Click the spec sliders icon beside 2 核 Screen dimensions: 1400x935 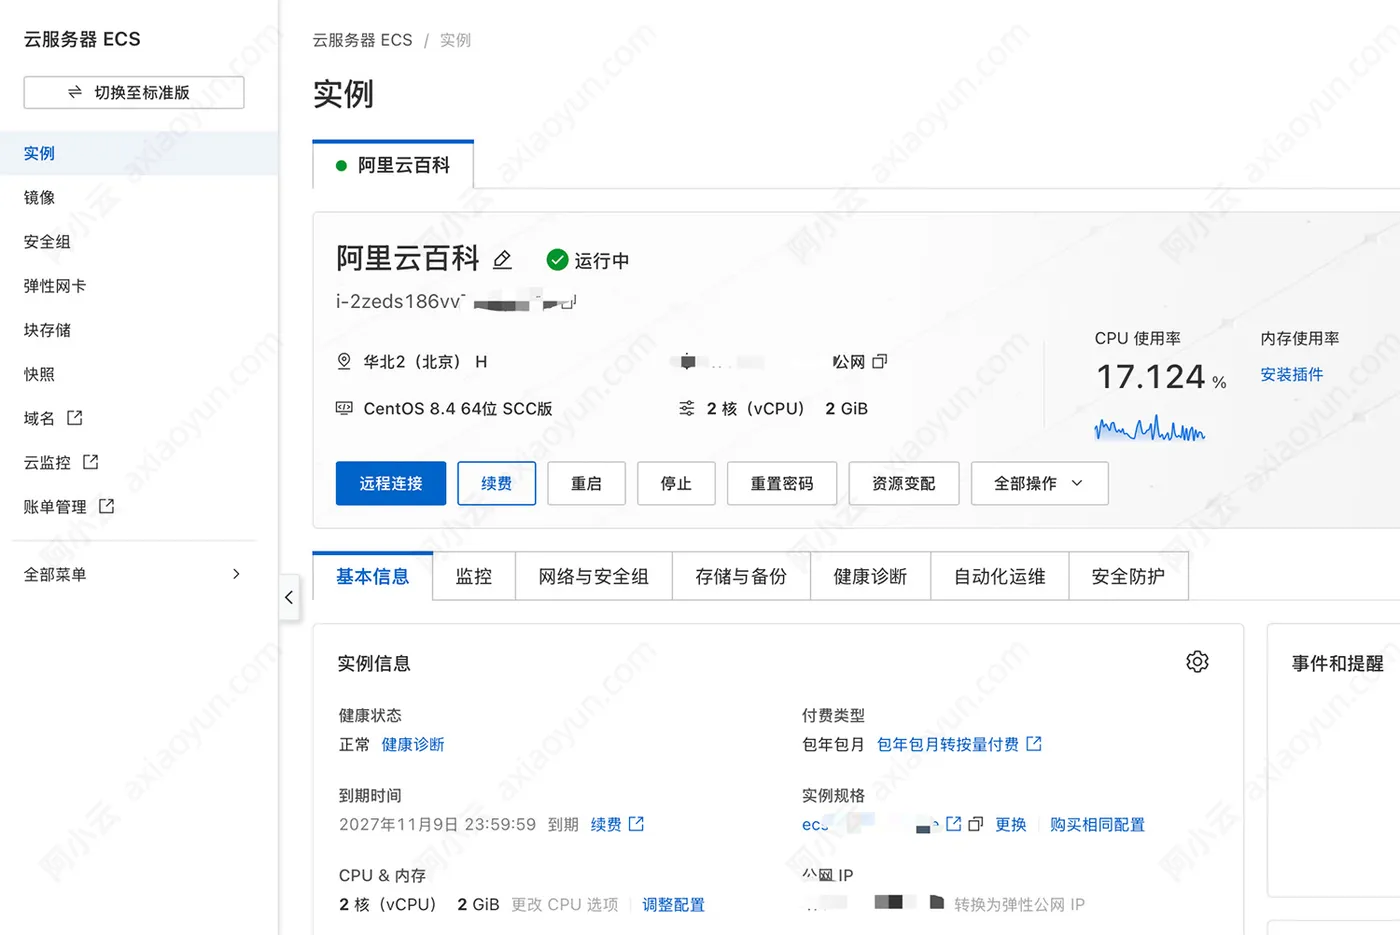[x=687, y=408]
